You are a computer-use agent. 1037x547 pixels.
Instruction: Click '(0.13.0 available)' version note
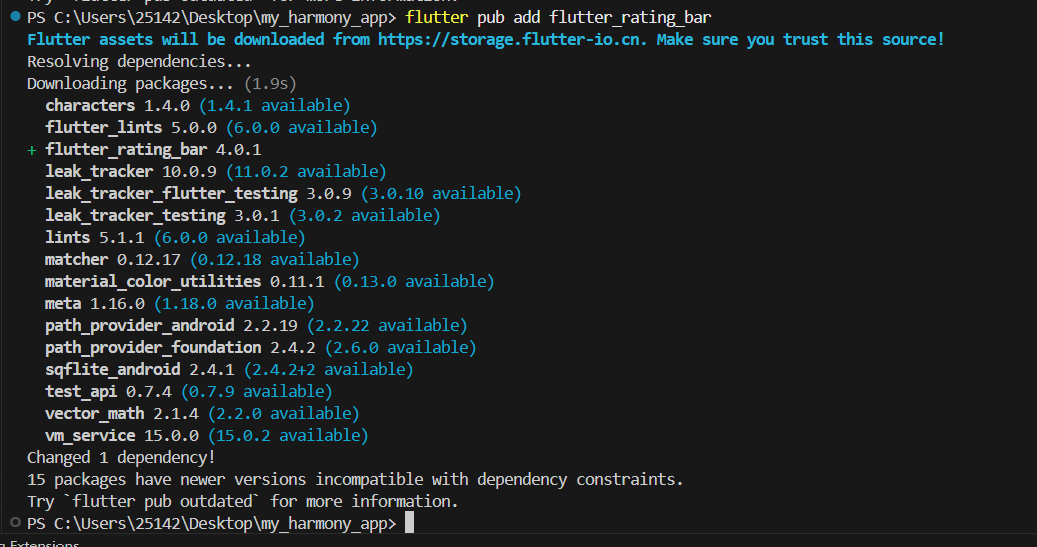(414, 282)
